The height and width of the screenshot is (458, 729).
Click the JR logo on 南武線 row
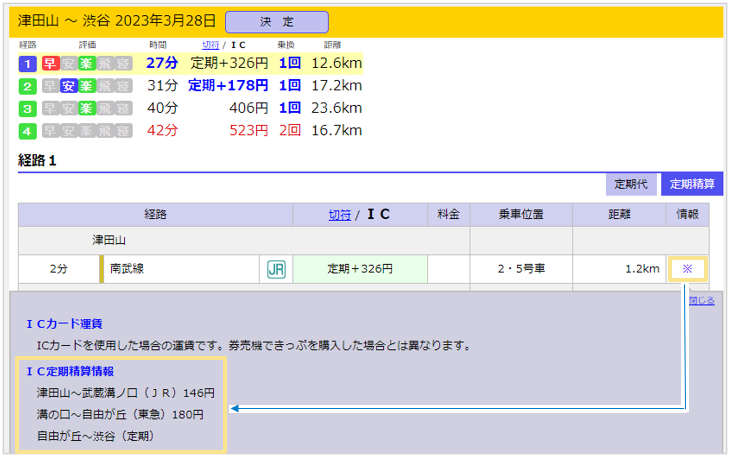point(275,269)
